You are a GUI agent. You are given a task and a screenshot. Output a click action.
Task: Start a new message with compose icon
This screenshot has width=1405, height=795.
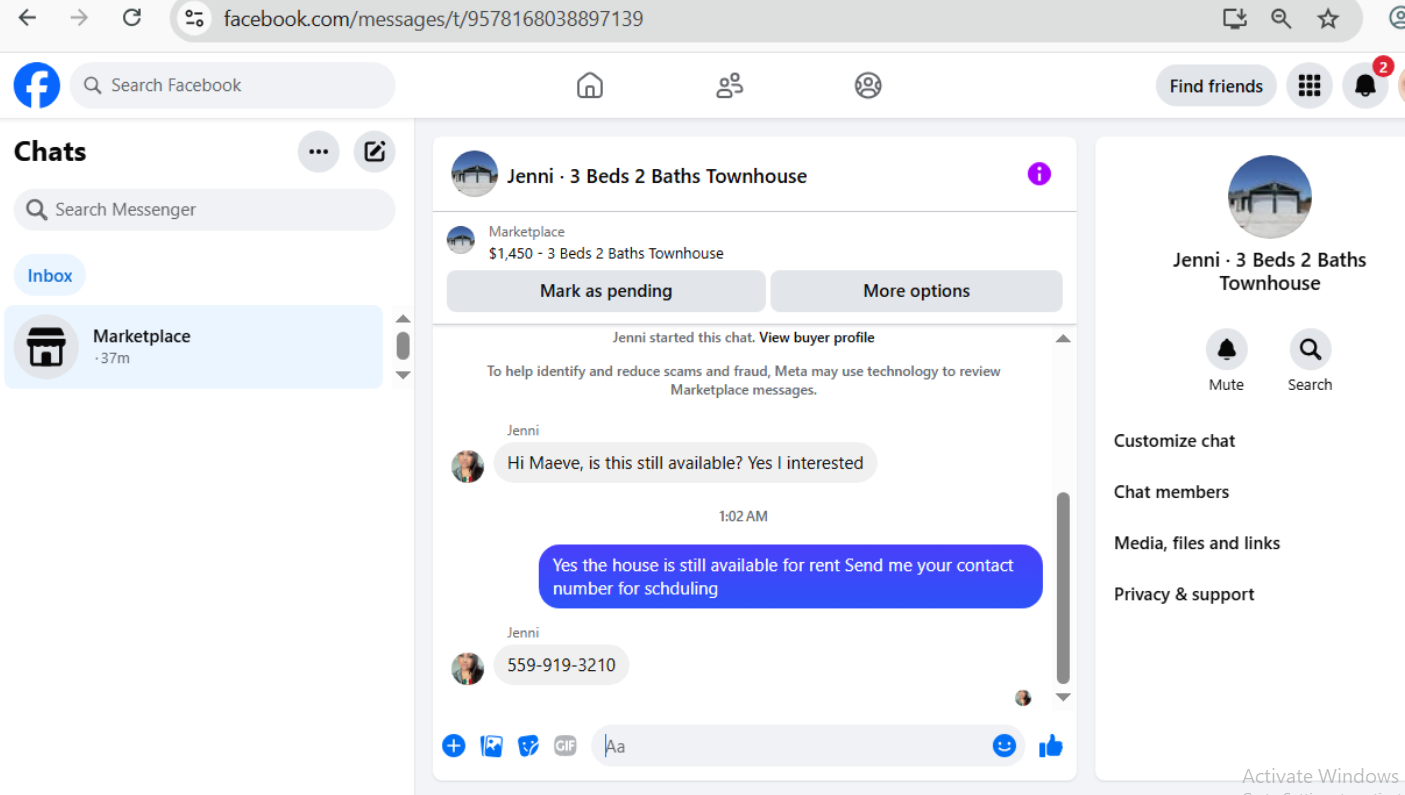point(375,152)
